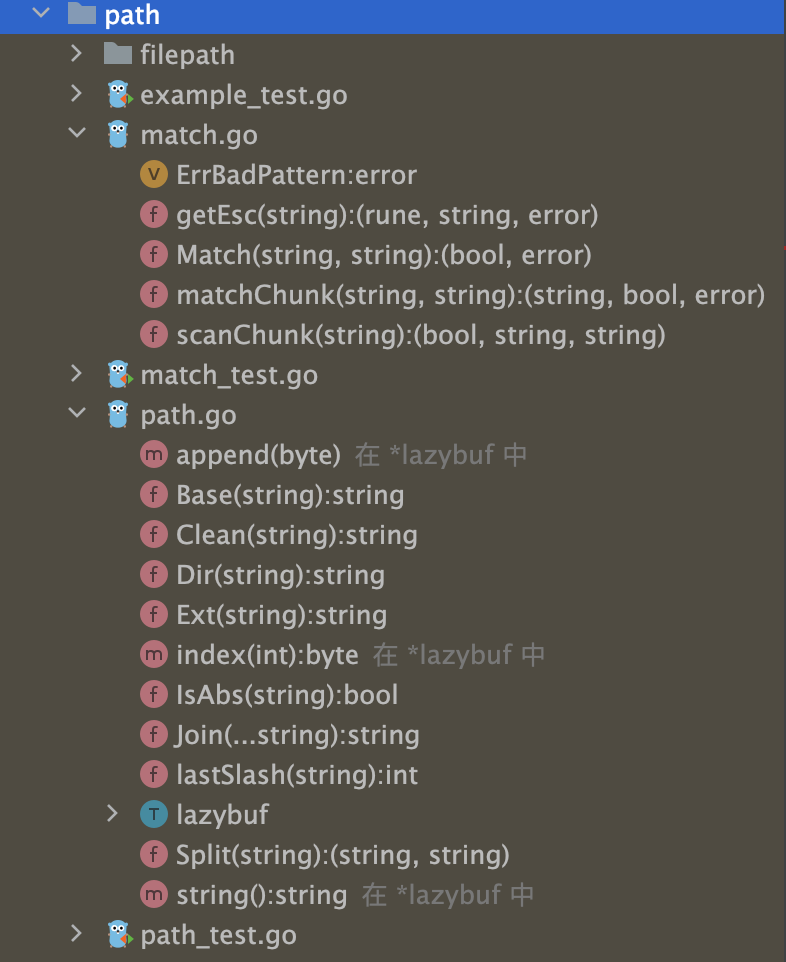Viewport: 786px width, 962px height.
Task: Click the variable icon beside ErrBadPattern
Action: click(x=153, y=175)
